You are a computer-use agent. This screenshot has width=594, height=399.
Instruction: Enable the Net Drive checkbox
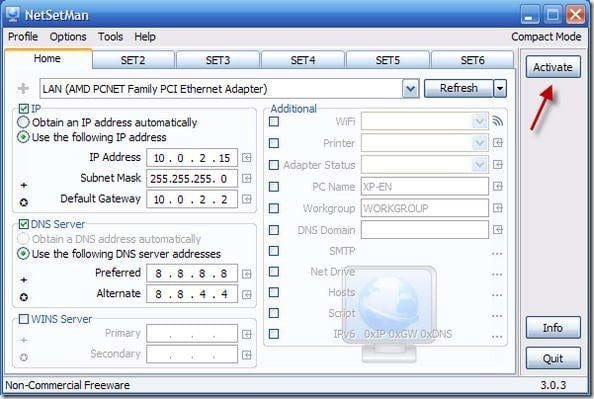pos(274,272)
